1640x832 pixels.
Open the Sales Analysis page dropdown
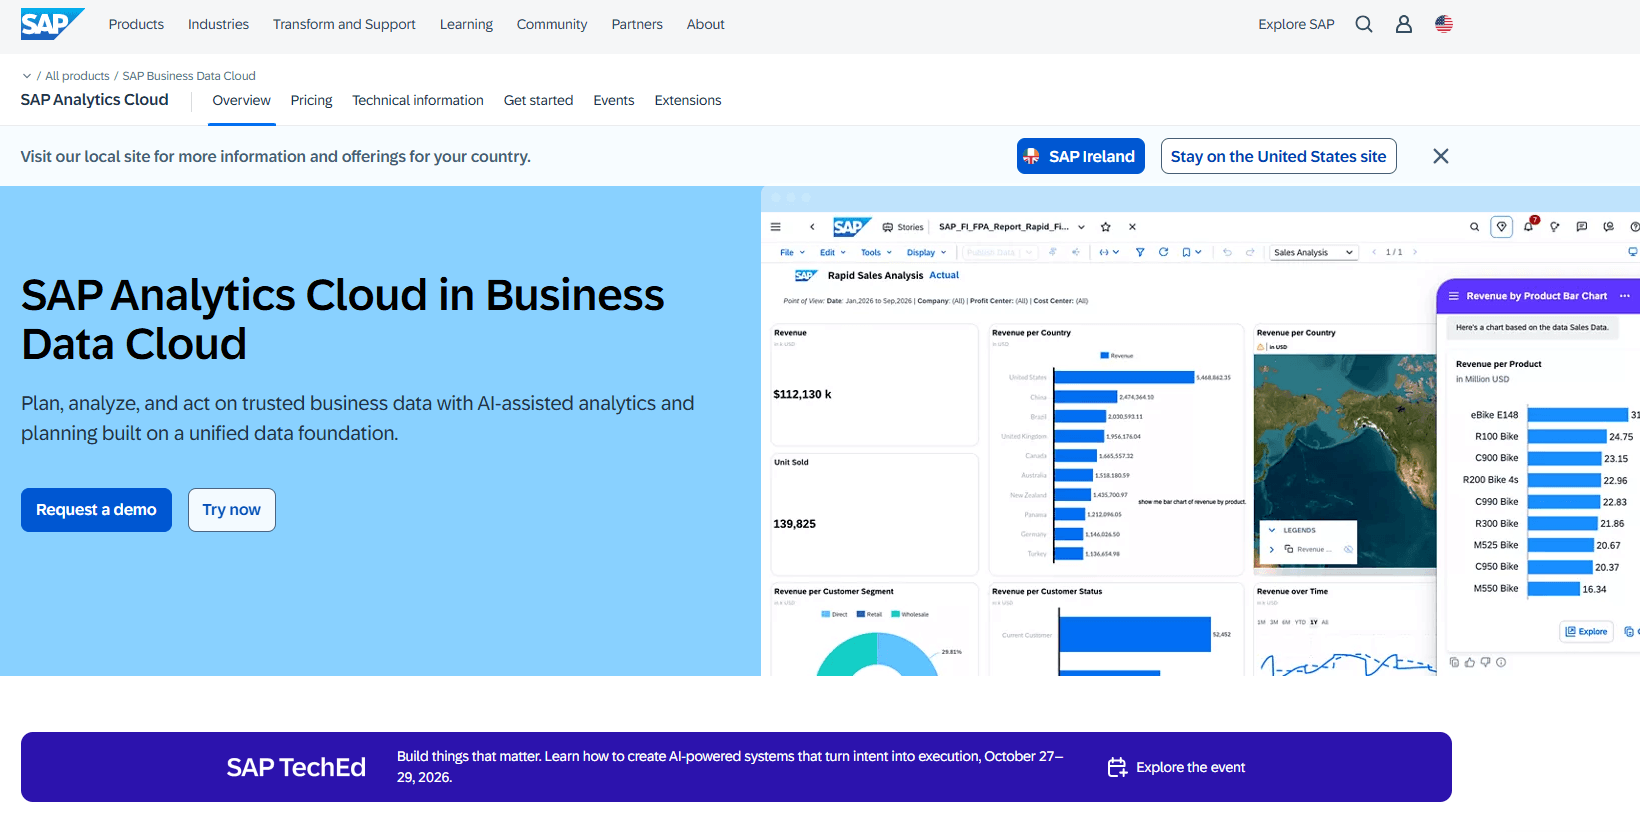point(1313,253)
